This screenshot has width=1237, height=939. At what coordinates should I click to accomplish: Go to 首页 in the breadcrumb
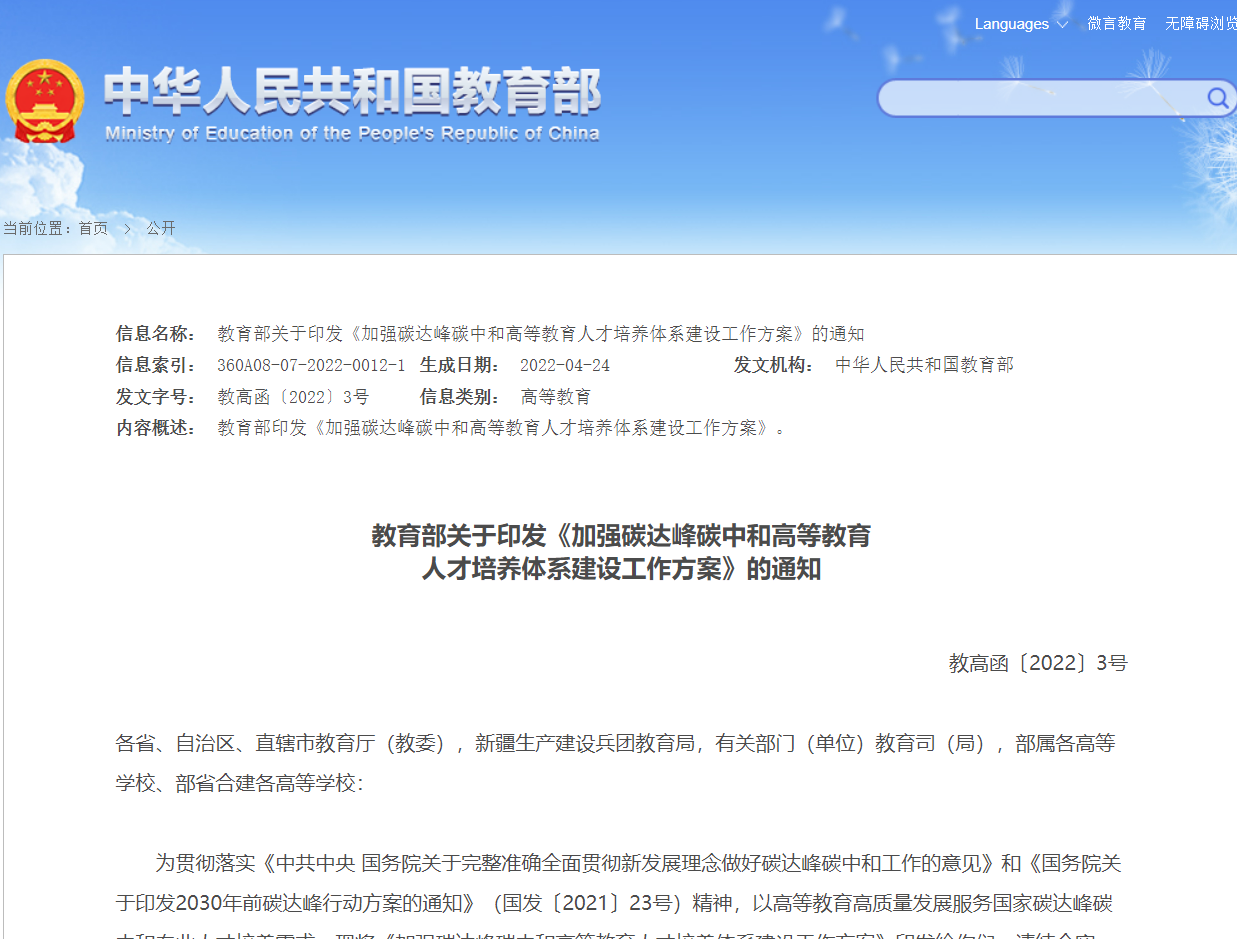(x=93, y=229)
